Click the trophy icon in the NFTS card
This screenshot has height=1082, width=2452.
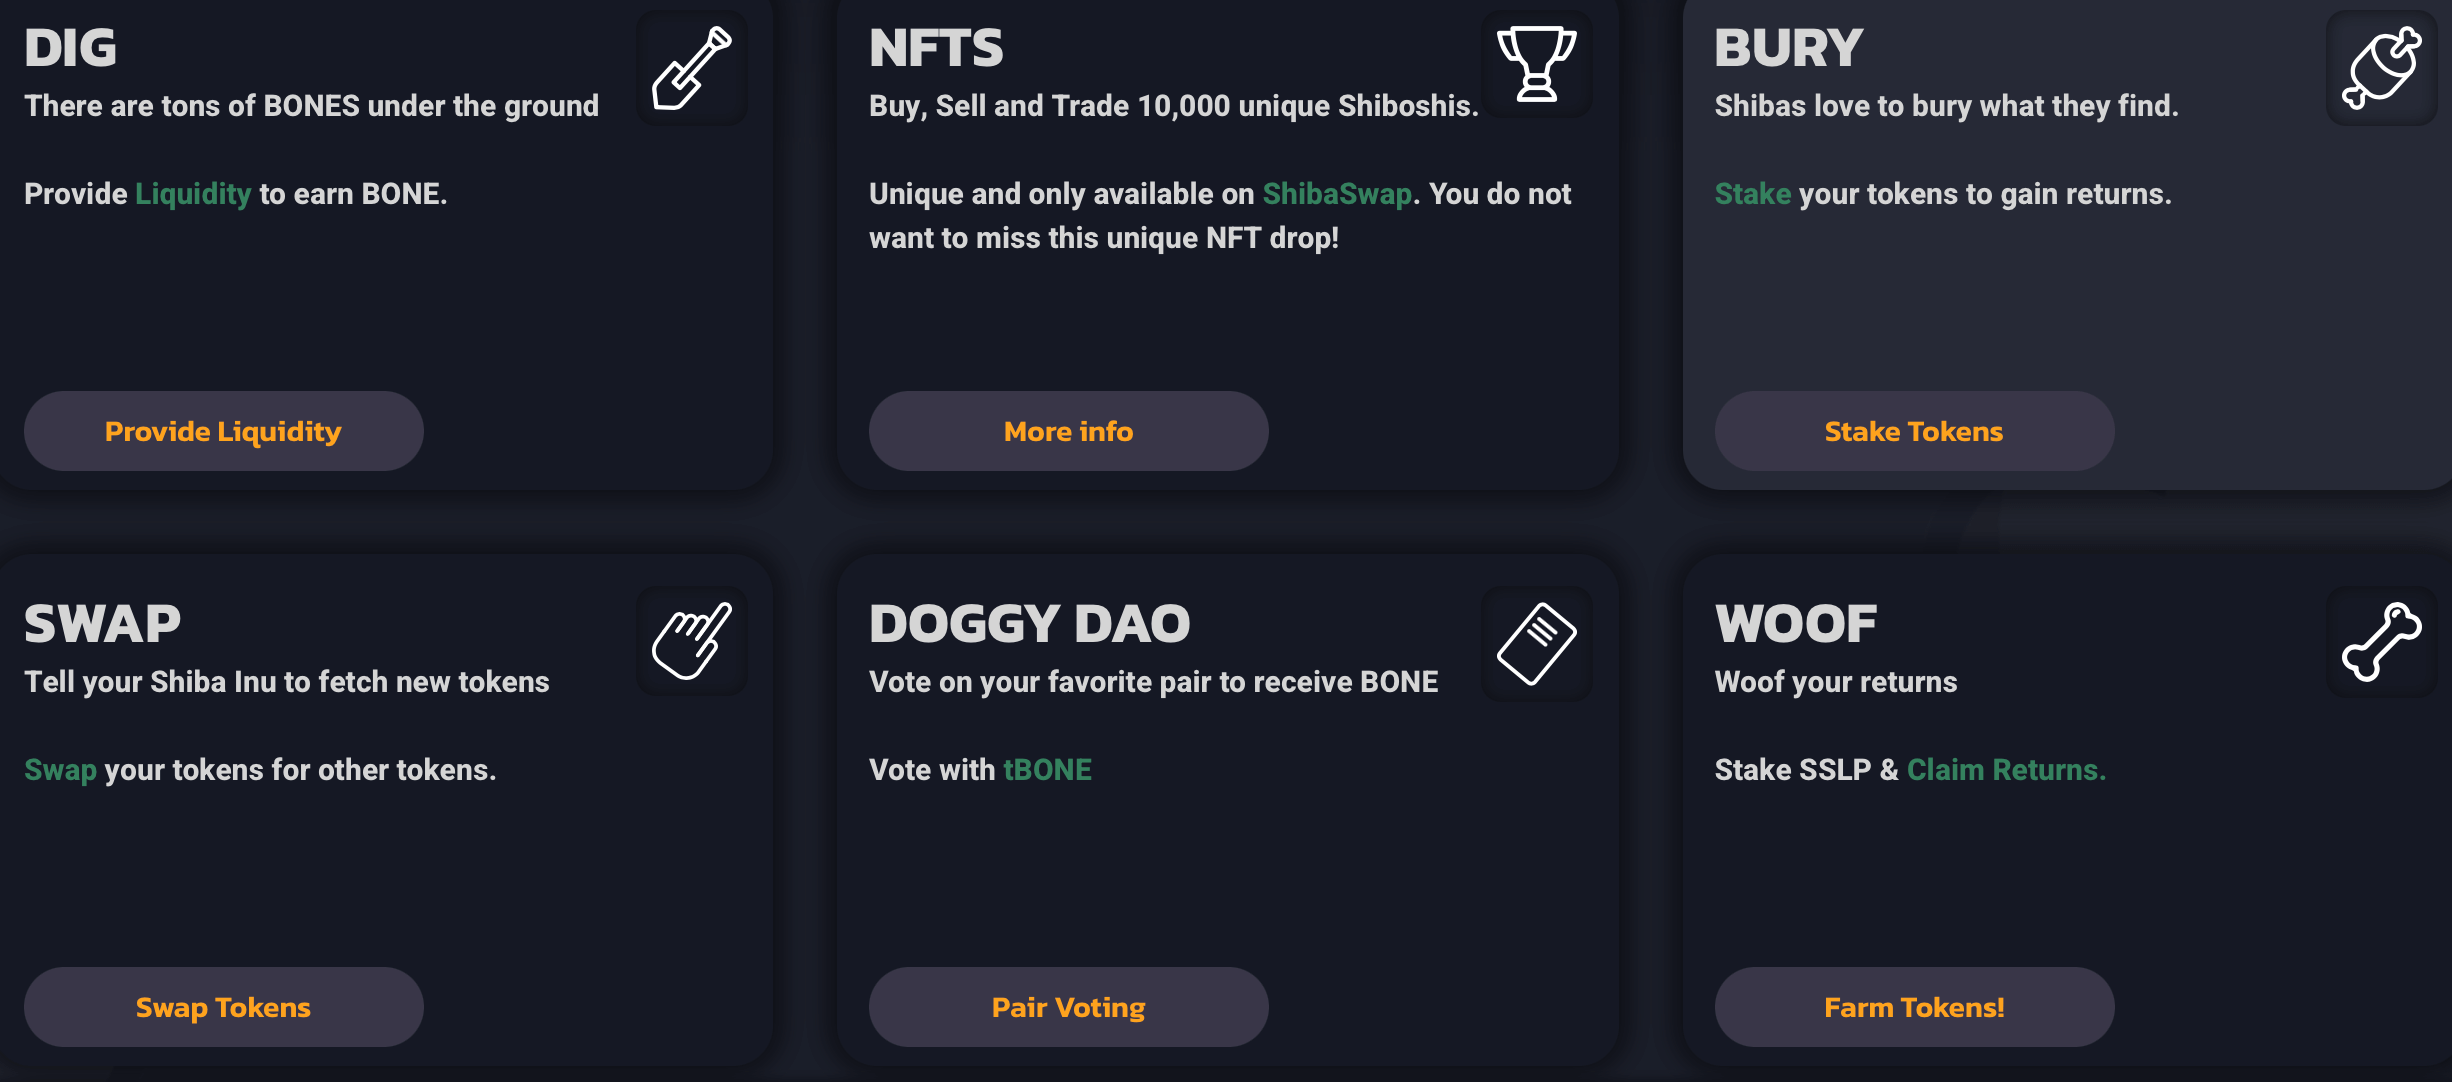(1536, 65)
